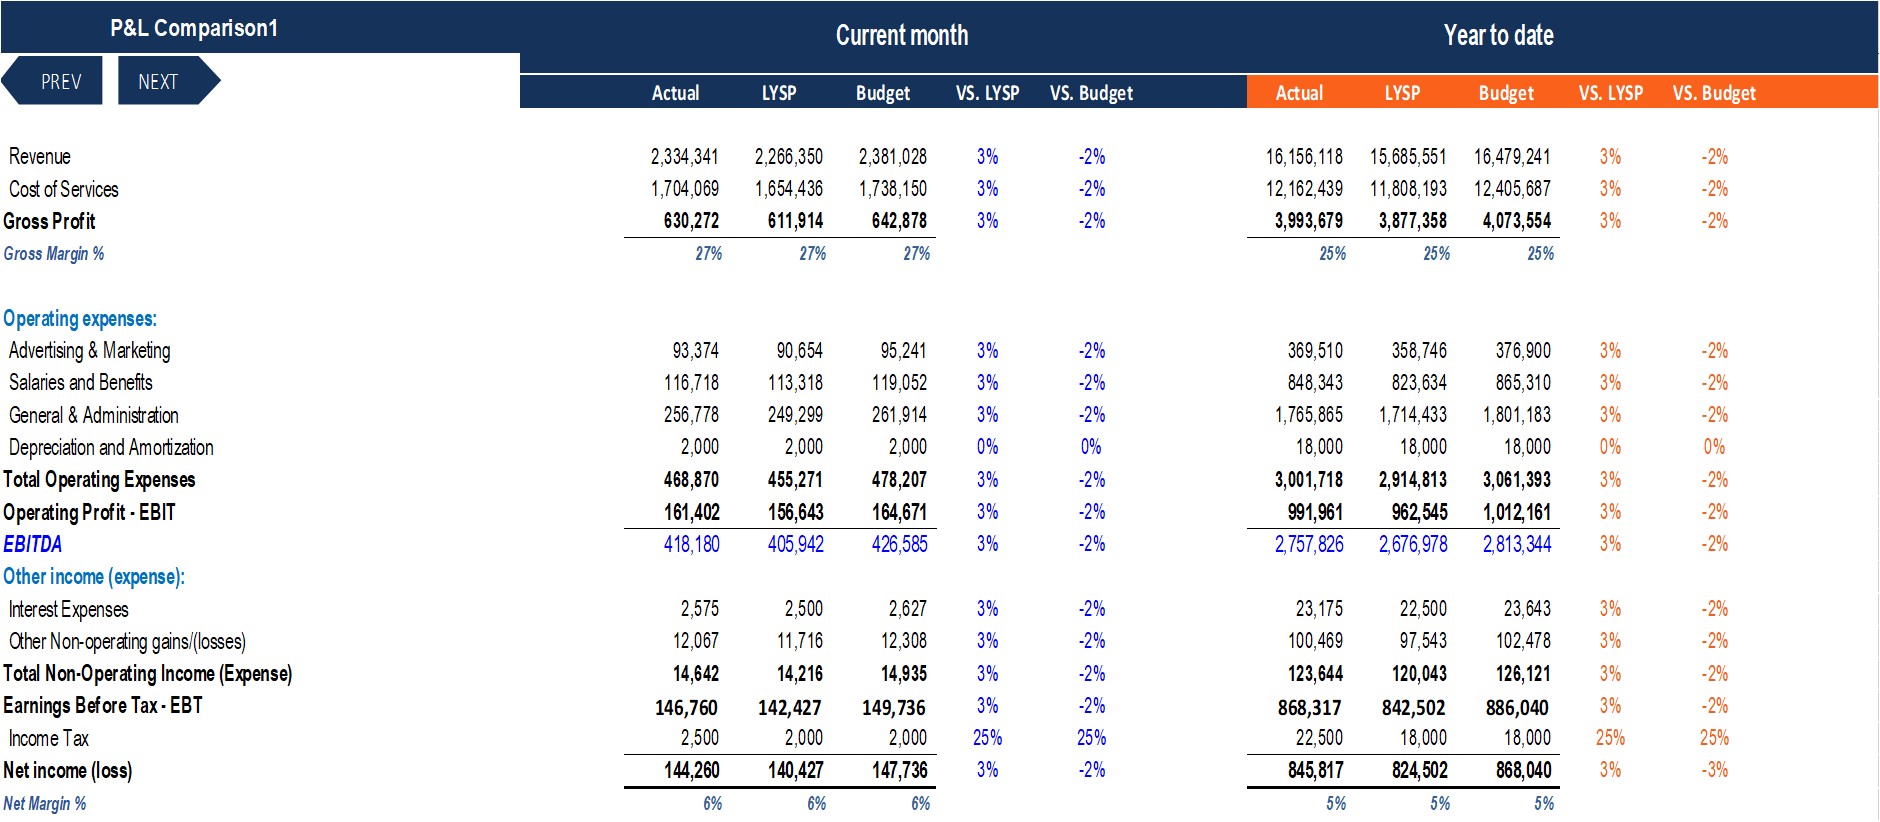Viewport: 1880px width, 822px height.
Task: Click Net income actual 144,260
Action: tap(692, 771)
